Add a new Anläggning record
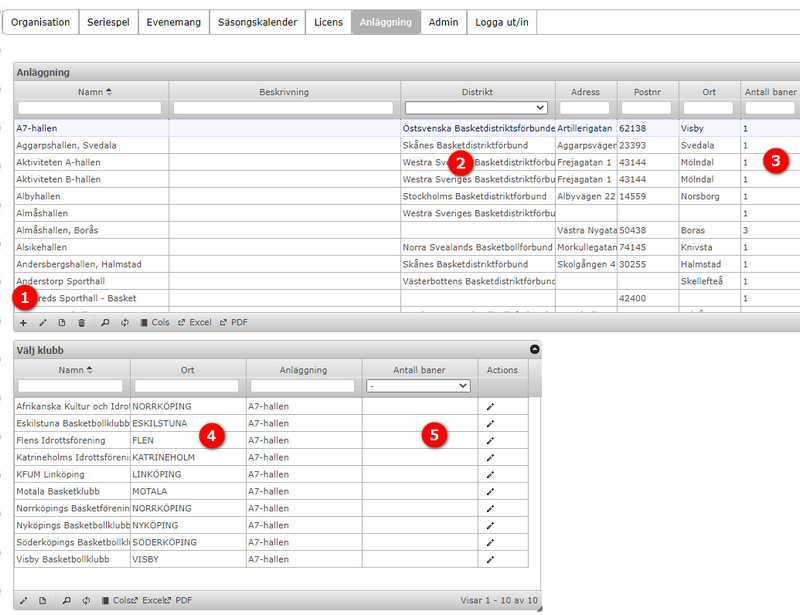Screen dimensions: 800x615 (x=23, y=323)
